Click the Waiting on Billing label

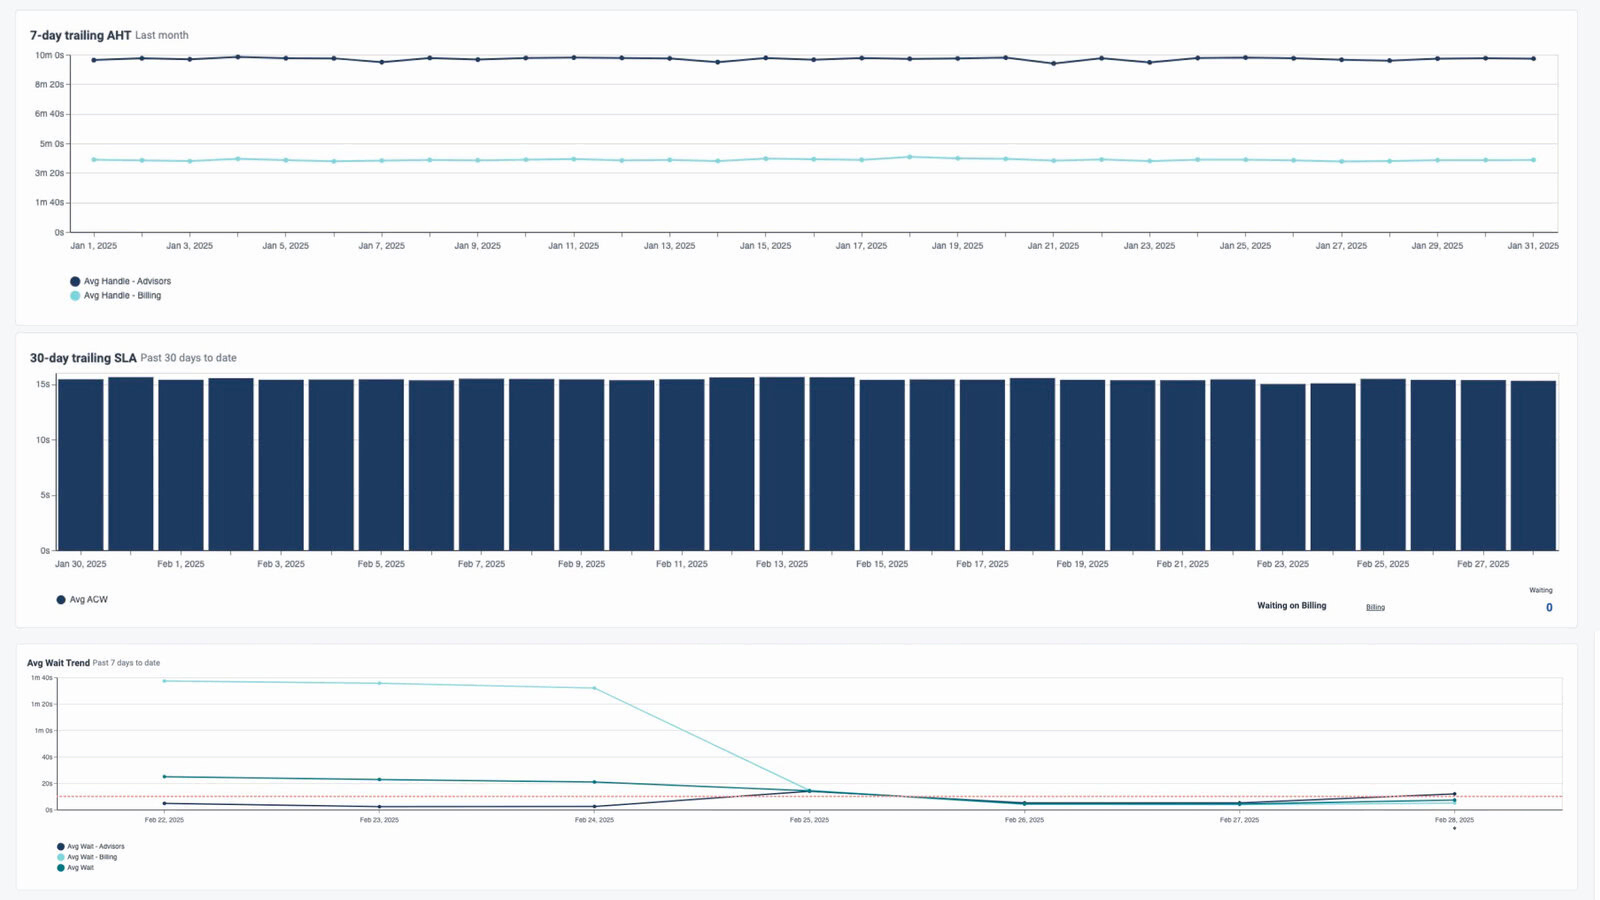point(1291,605)
